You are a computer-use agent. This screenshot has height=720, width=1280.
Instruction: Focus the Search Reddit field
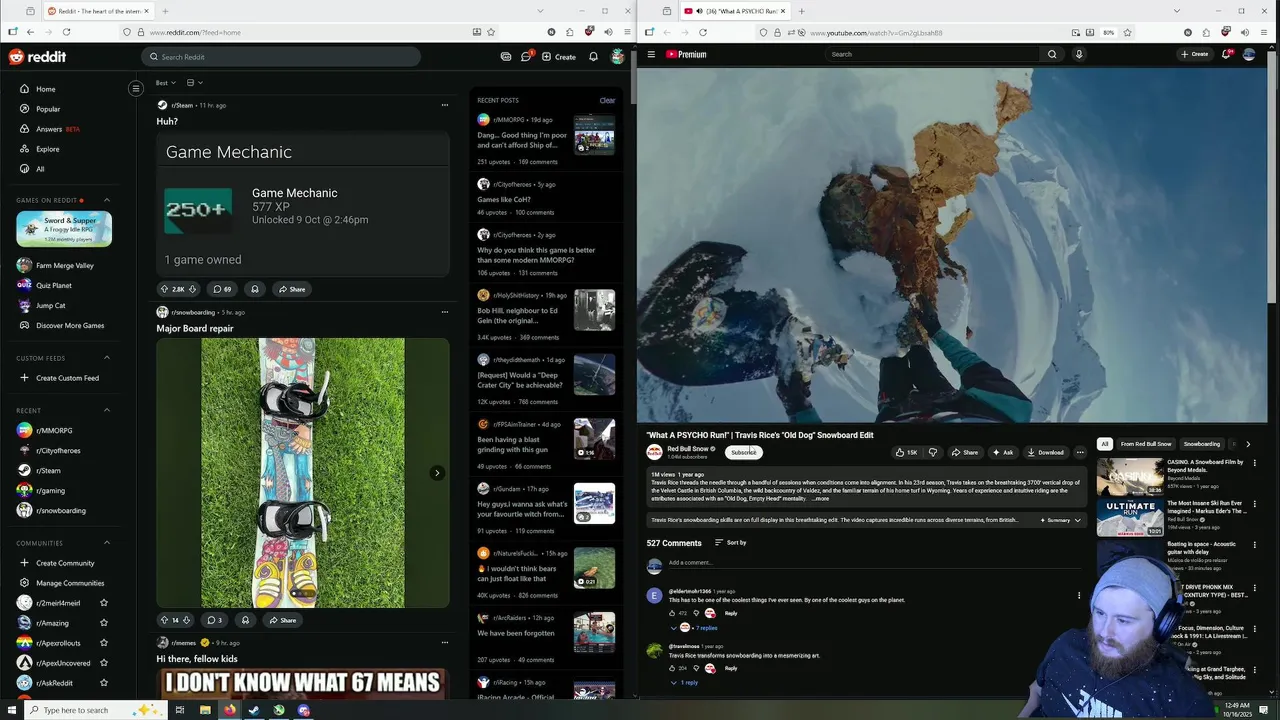point(281,57)
